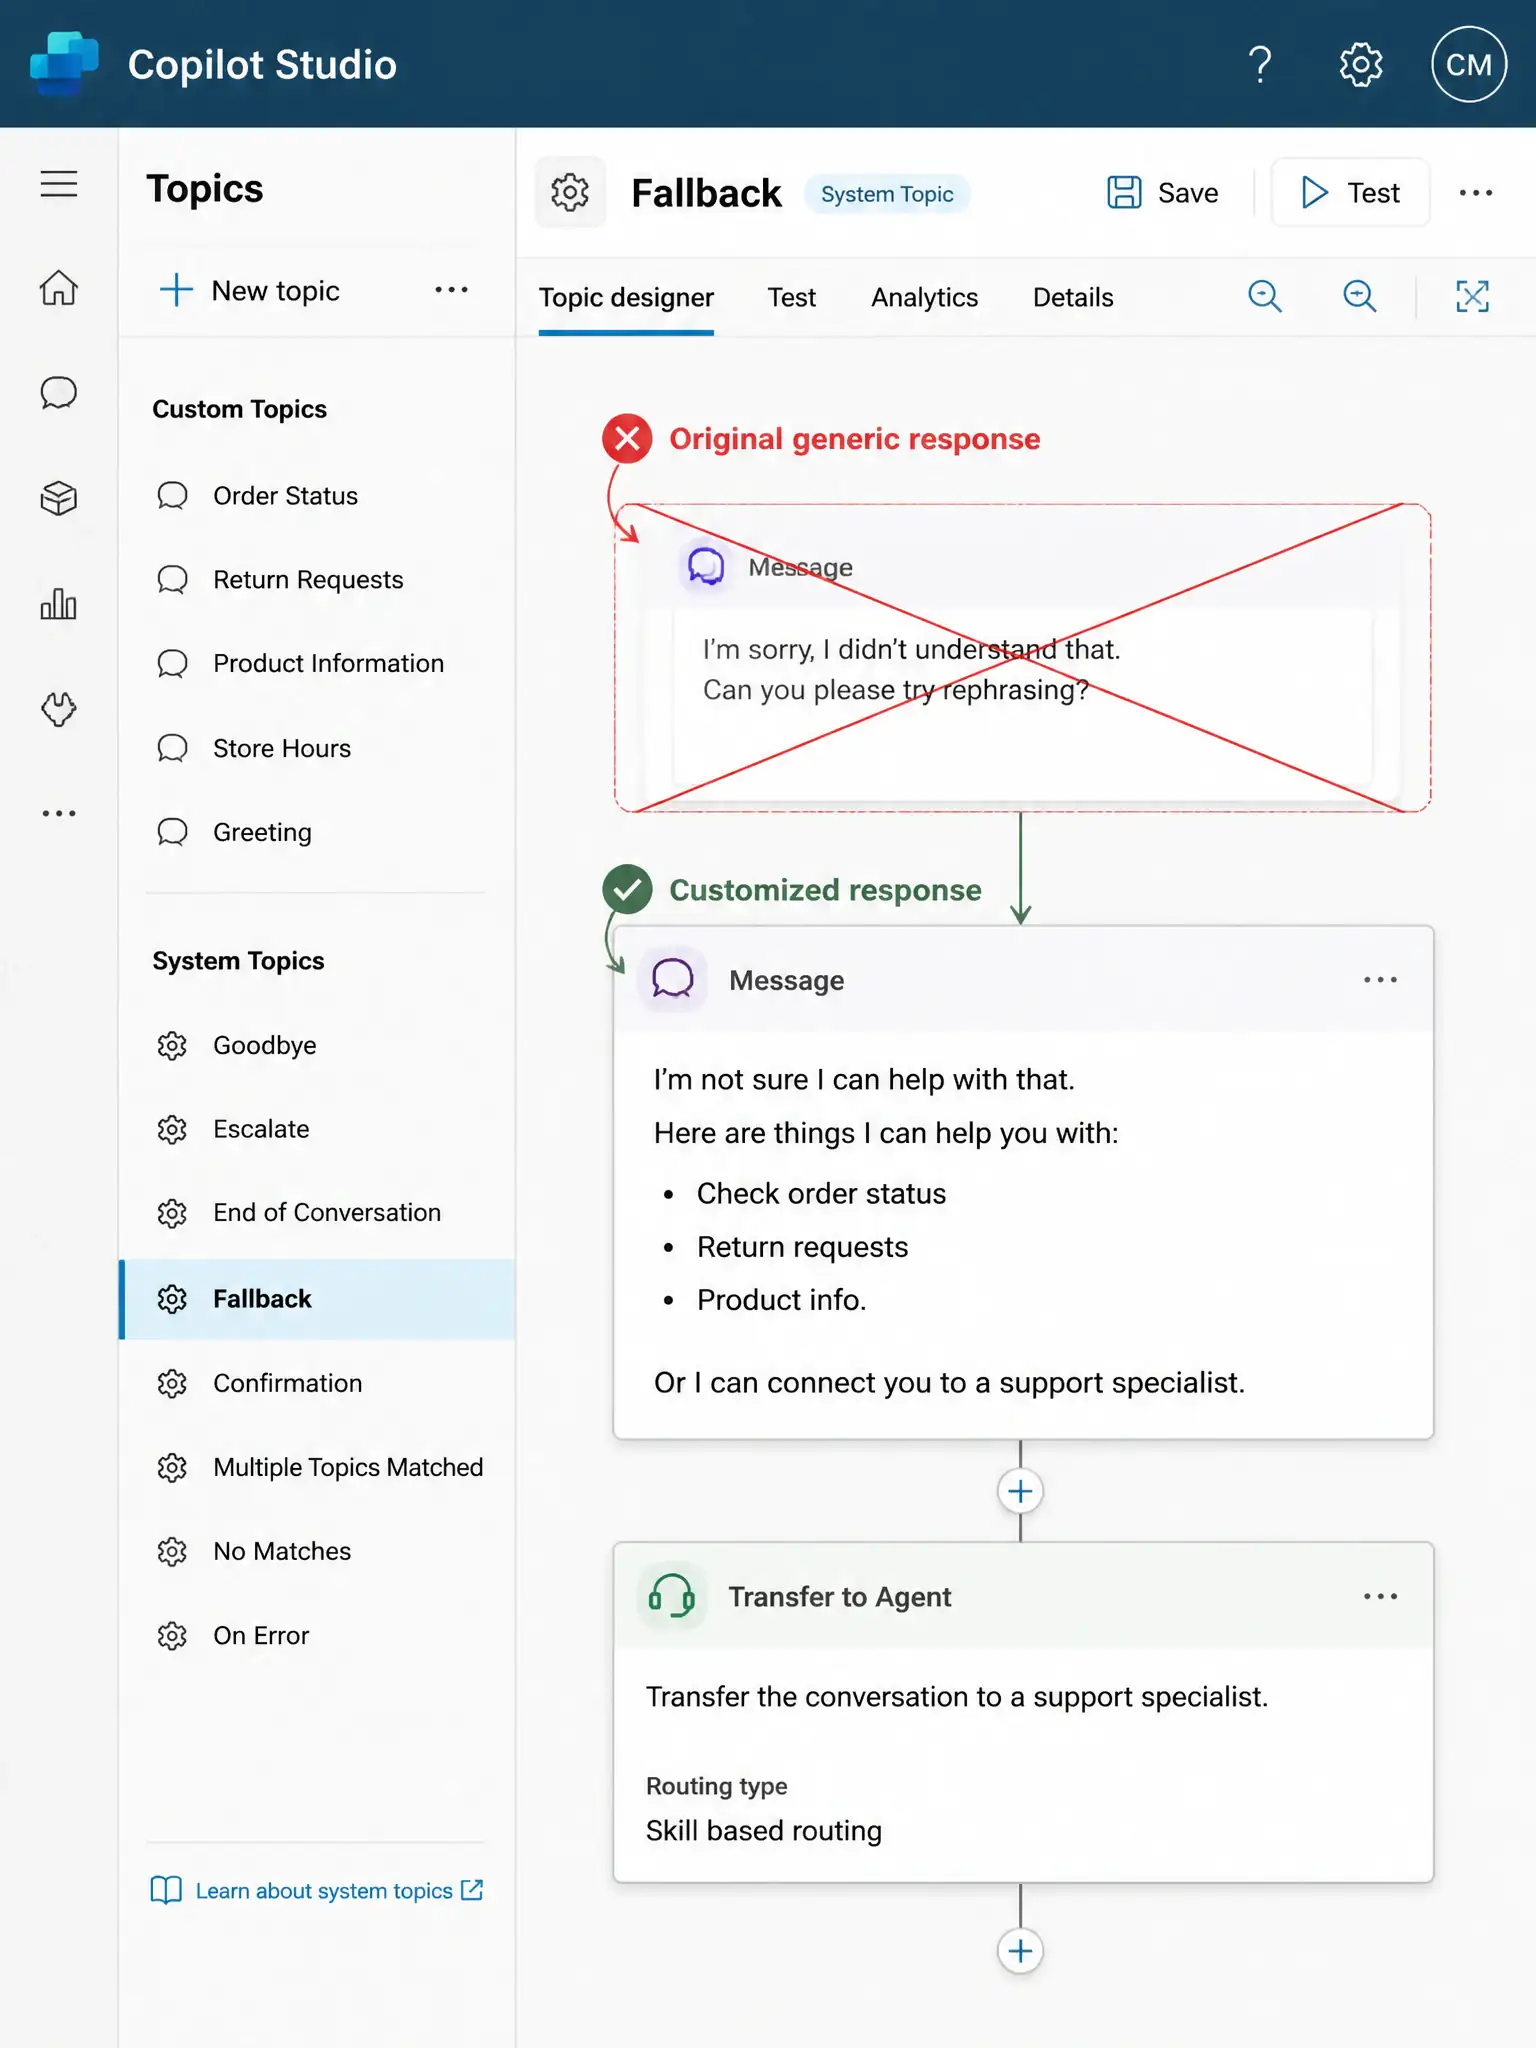The width and height of the screenshot is (1536, 2048).
Task: Open the Product Information topic
Action: 317,663
